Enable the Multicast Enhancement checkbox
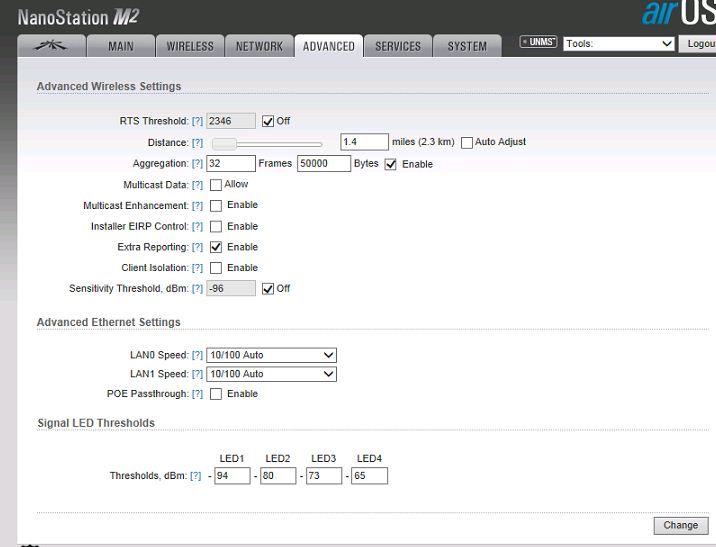This screenshot has width=716, height=547. [216, 205]
